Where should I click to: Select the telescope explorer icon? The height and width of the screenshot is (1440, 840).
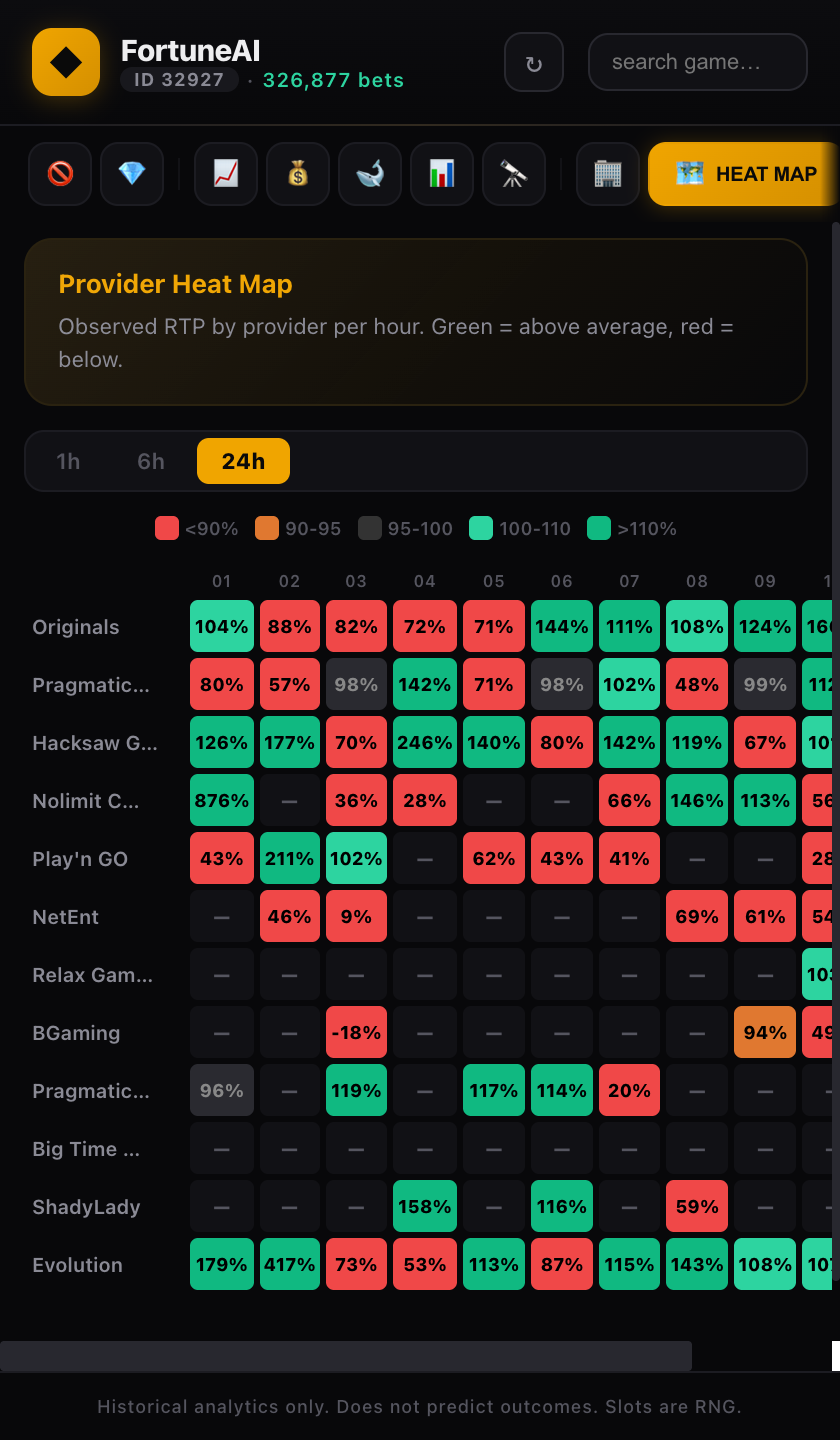pos(513,173)
